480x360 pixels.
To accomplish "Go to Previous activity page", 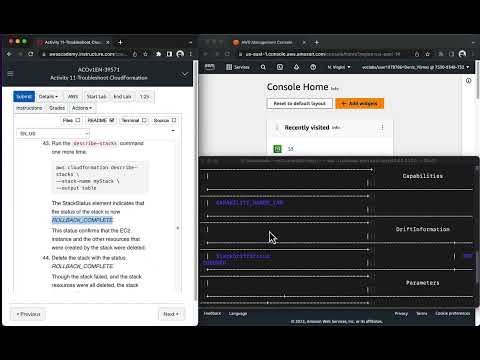I will (28, 314).
